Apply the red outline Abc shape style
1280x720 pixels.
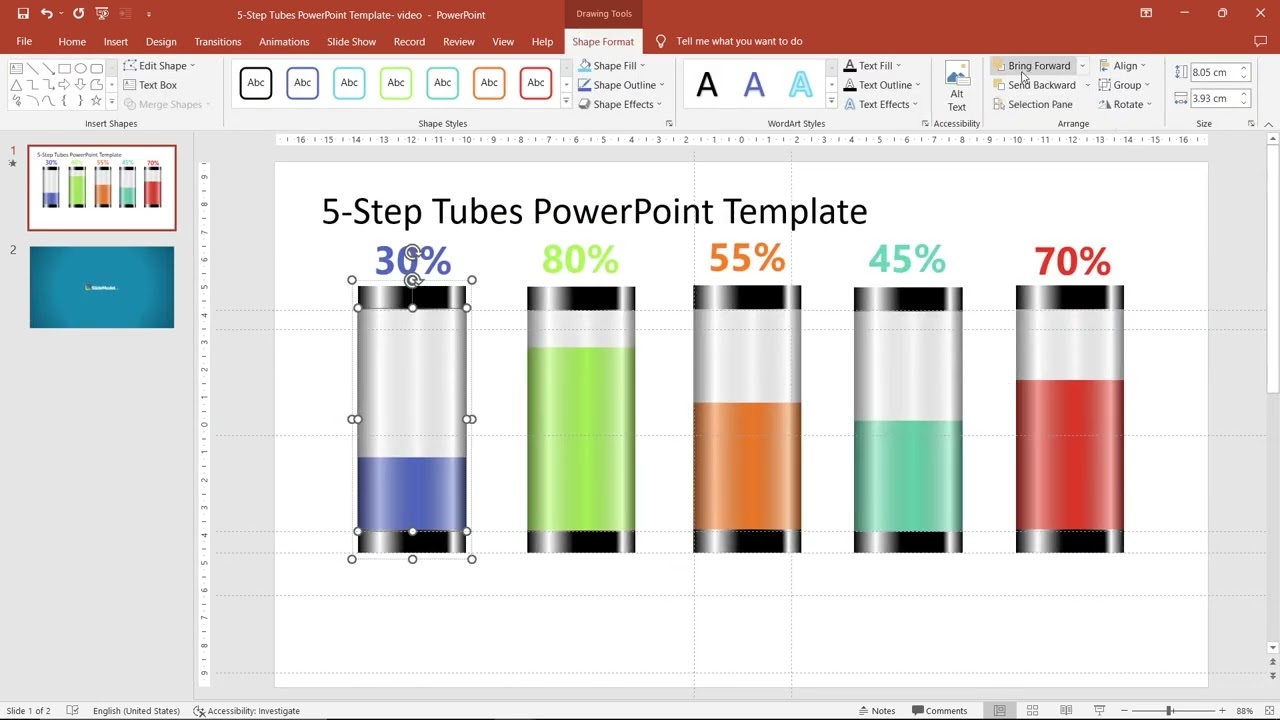pyautogui.click(x=536, y=83)
